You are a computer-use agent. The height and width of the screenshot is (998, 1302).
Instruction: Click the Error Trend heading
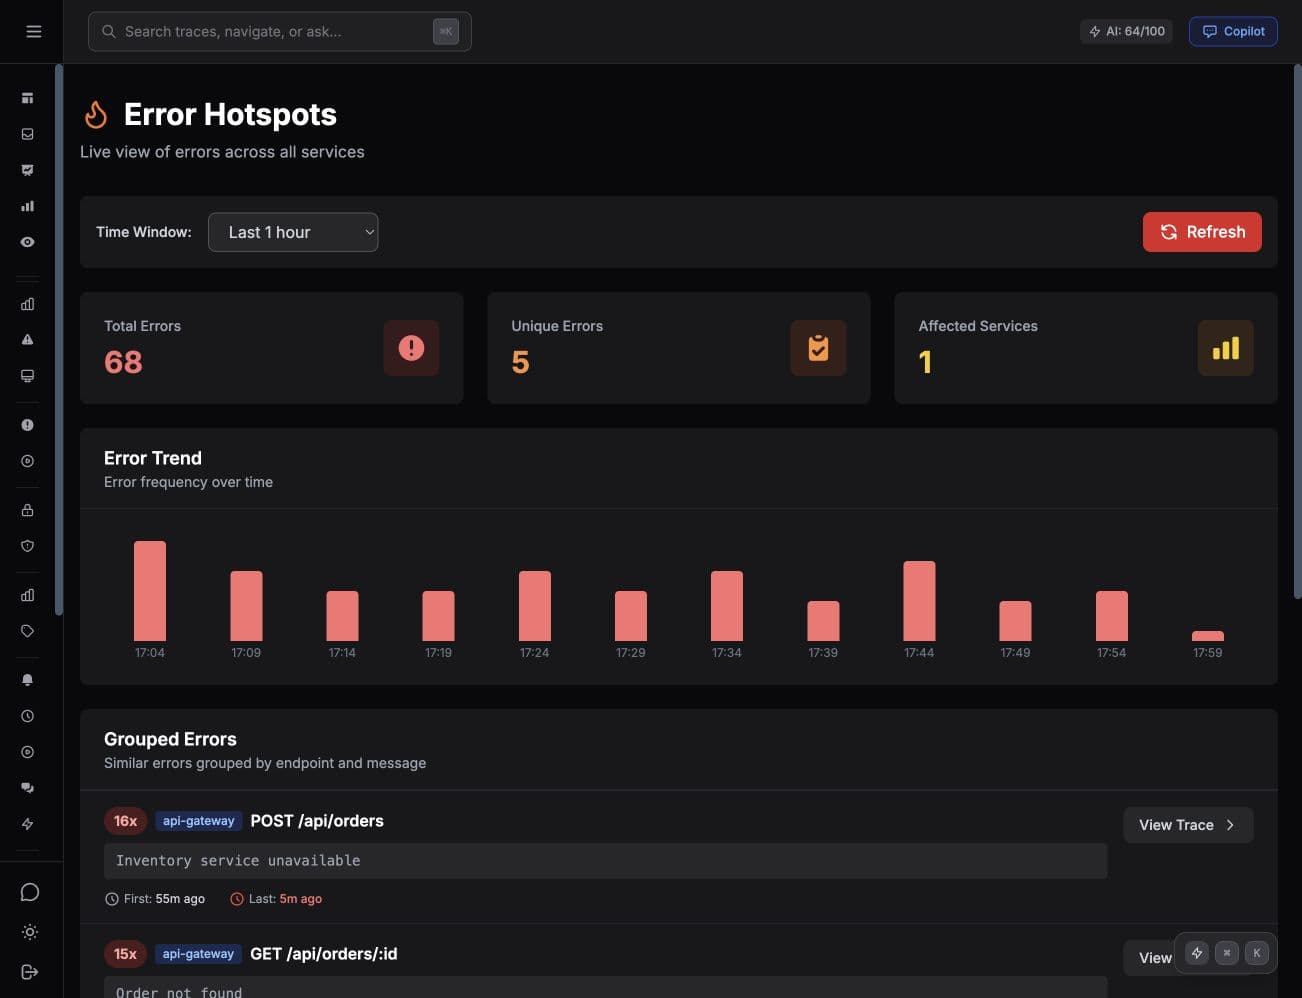(x=153, y=458)
